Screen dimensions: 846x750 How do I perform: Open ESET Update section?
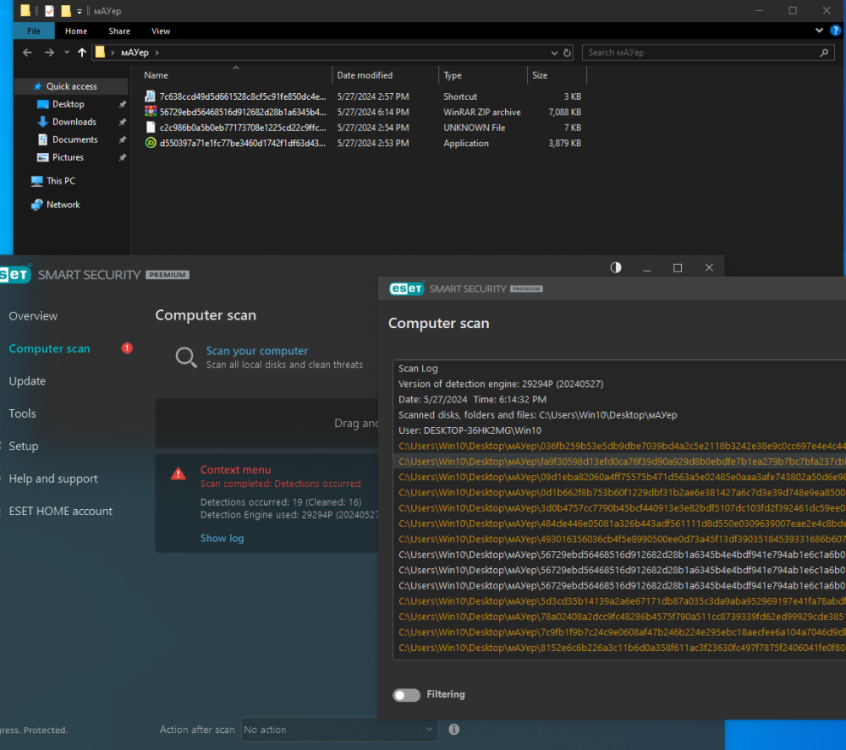coord(27,381)
